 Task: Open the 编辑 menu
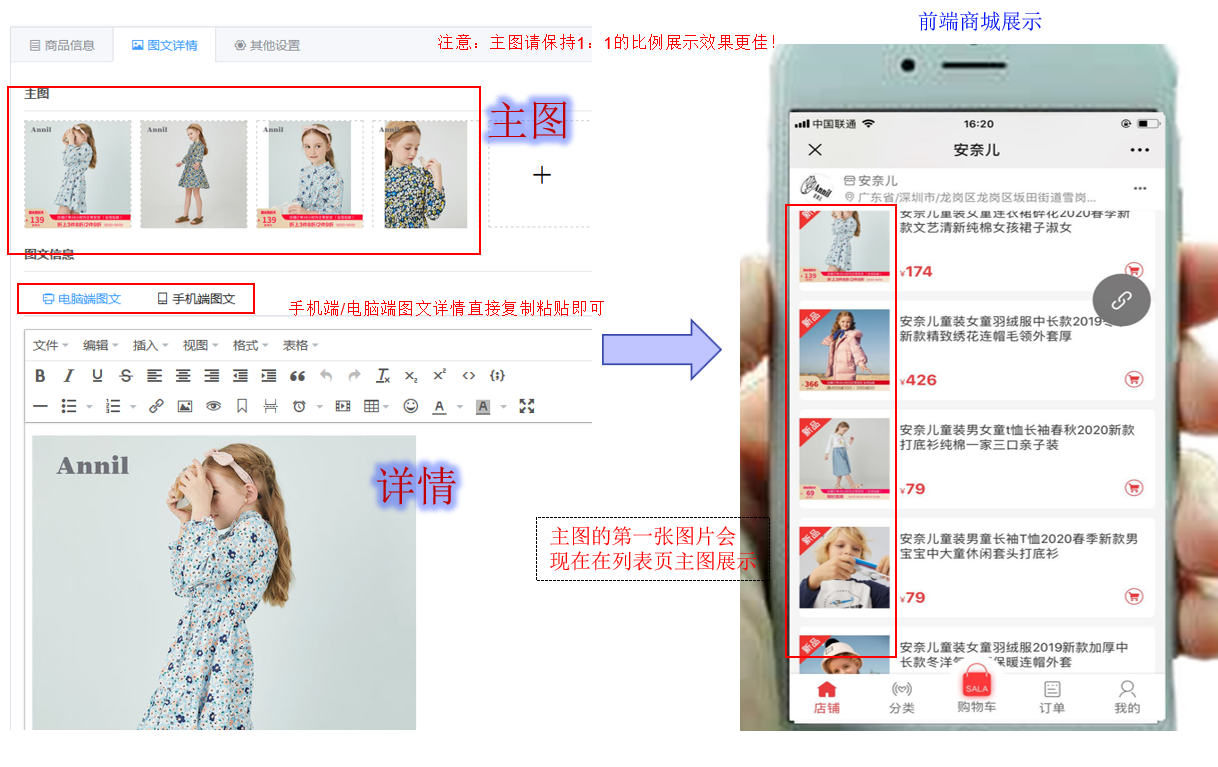[100, 345]
